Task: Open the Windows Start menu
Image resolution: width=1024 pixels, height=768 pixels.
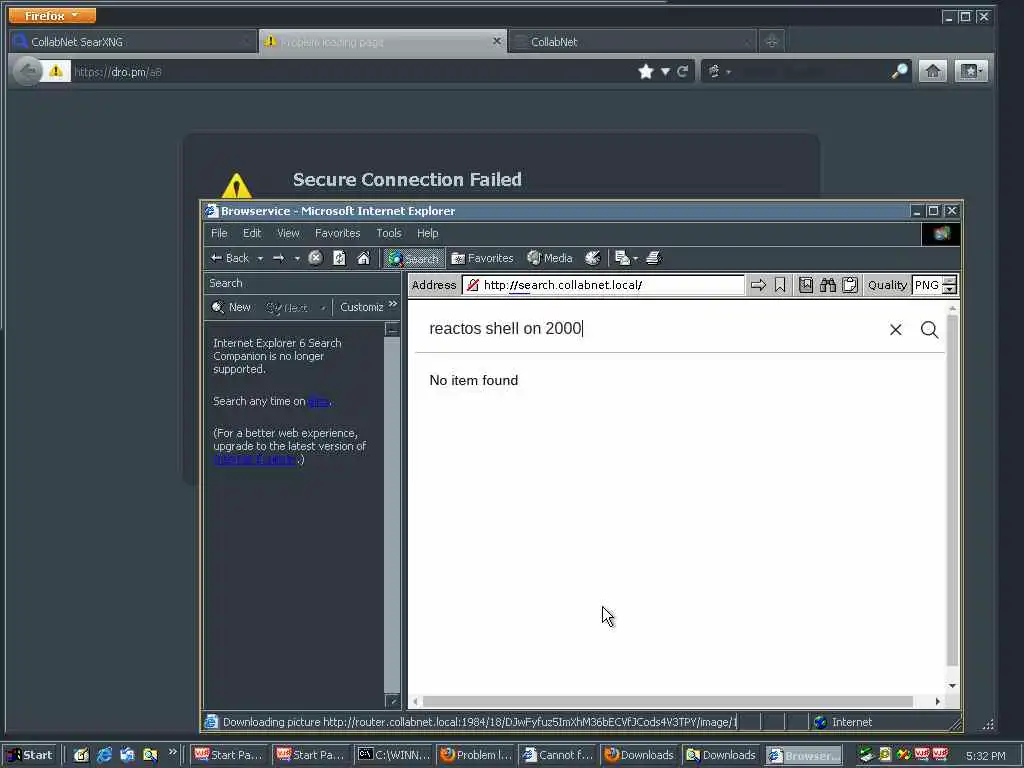Action: (x=30, y=755)
